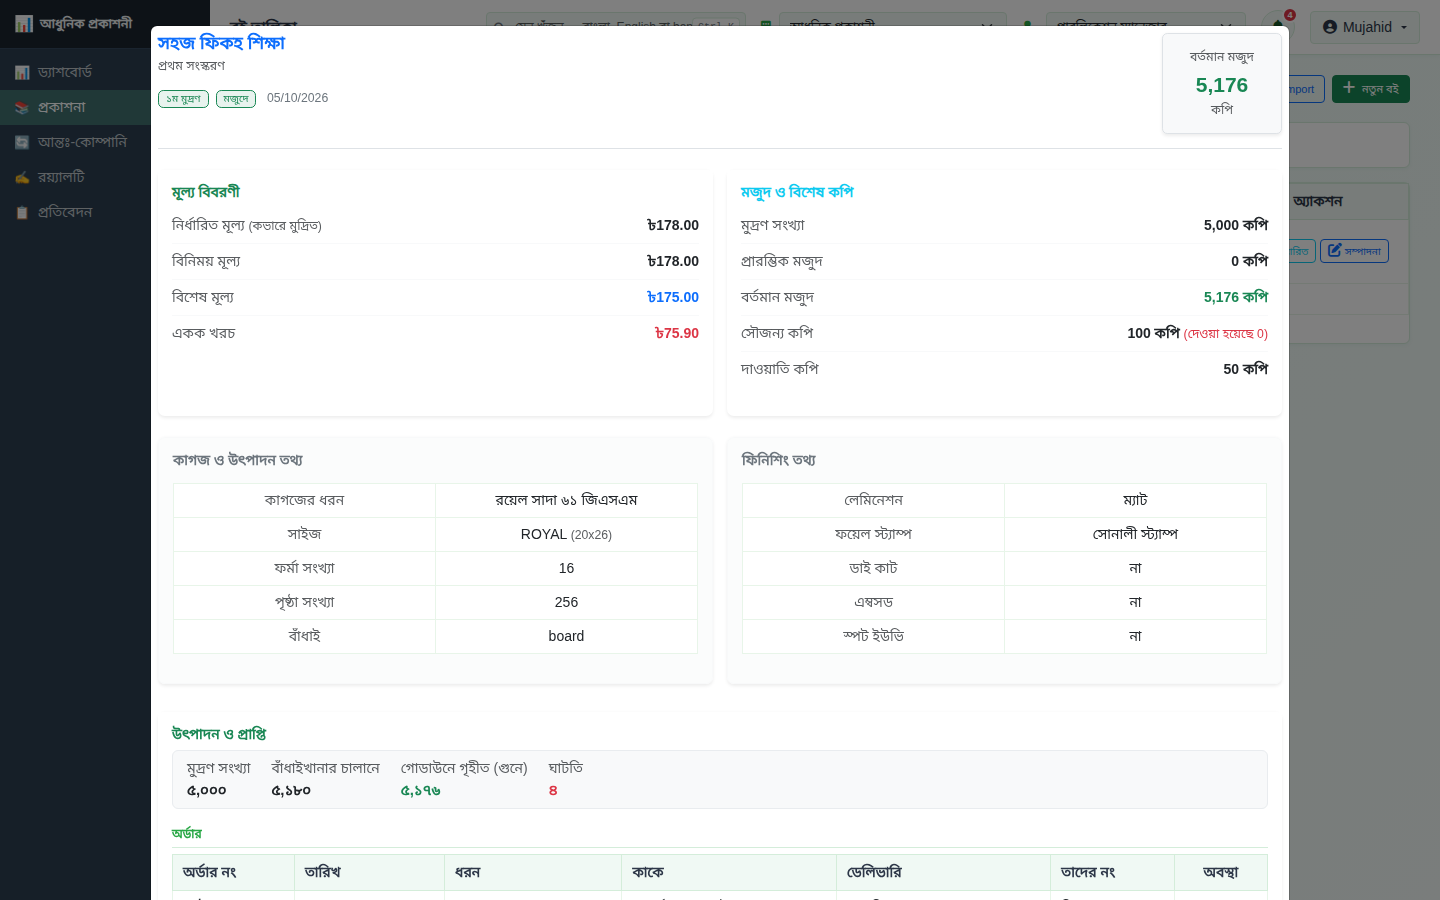Click the মূল্য বিবরণী section heading

pos(206,192)
